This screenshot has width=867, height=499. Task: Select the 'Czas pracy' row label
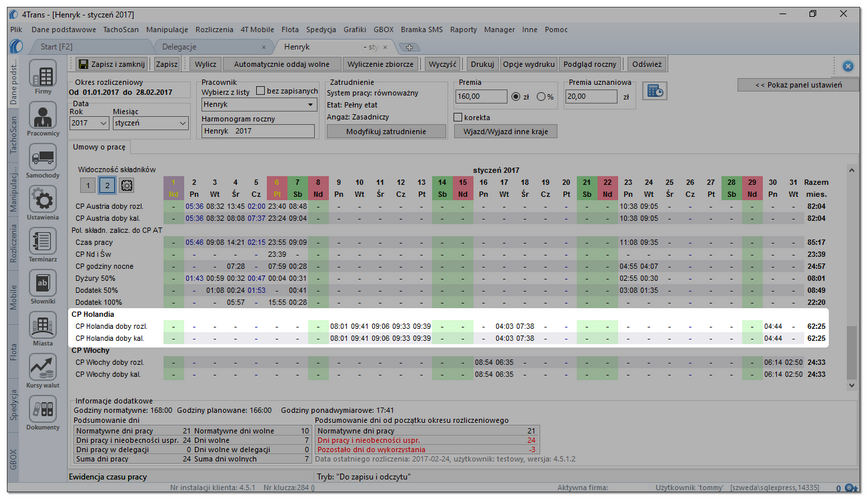(x=94, y=242)
